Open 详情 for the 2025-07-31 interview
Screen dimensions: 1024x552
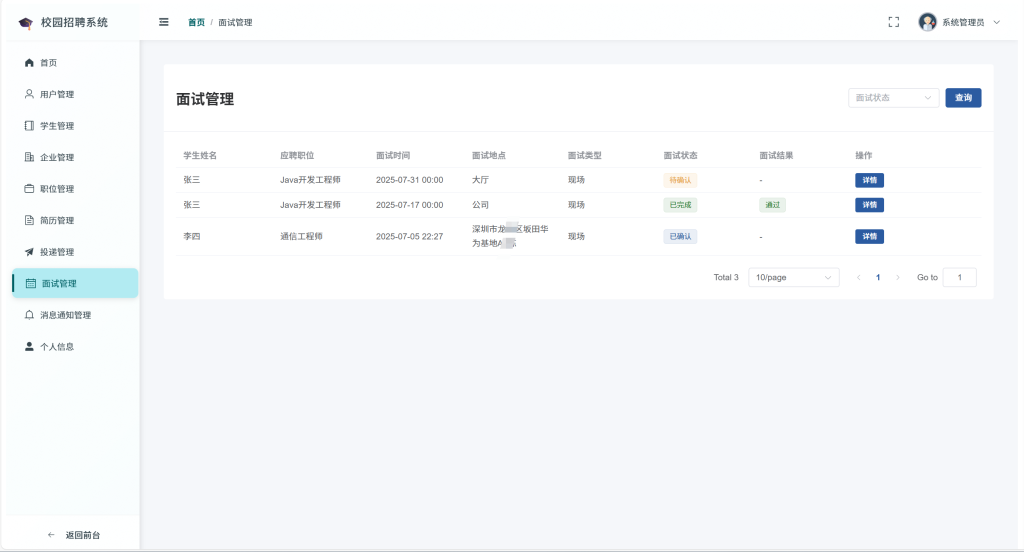(869, 180)
